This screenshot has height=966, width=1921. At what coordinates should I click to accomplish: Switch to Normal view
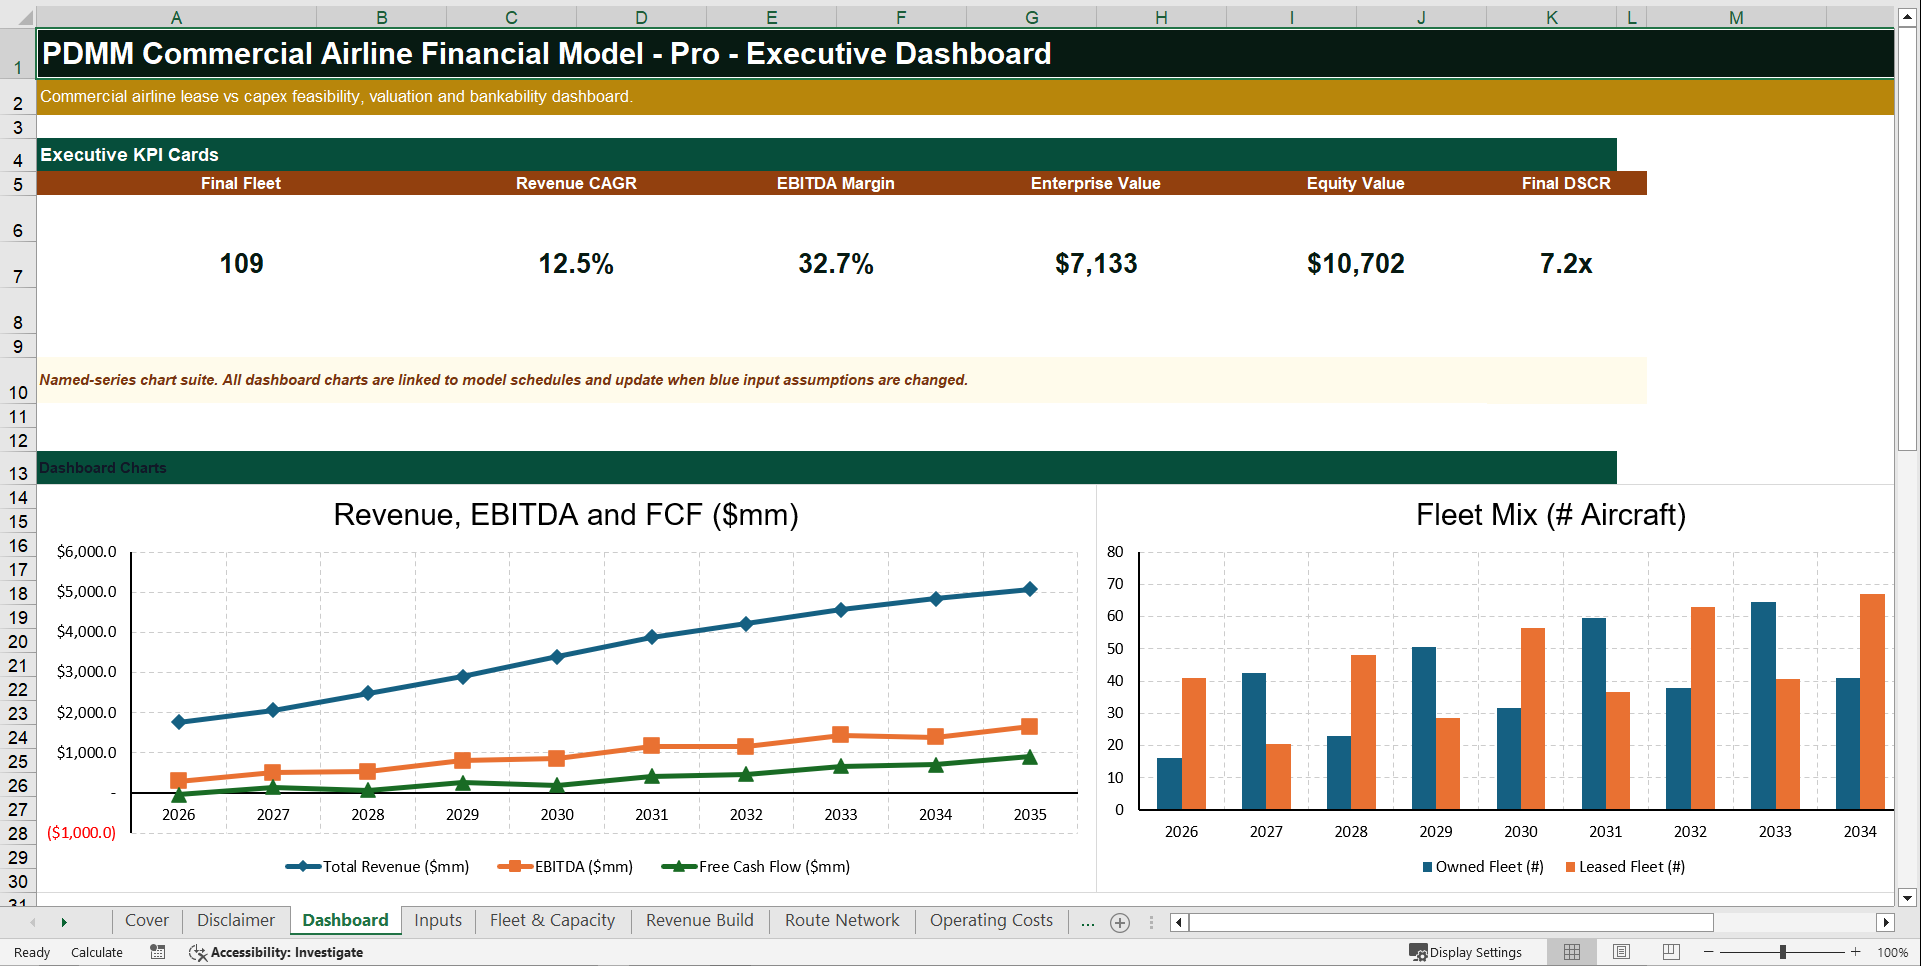pos(1572,952)
